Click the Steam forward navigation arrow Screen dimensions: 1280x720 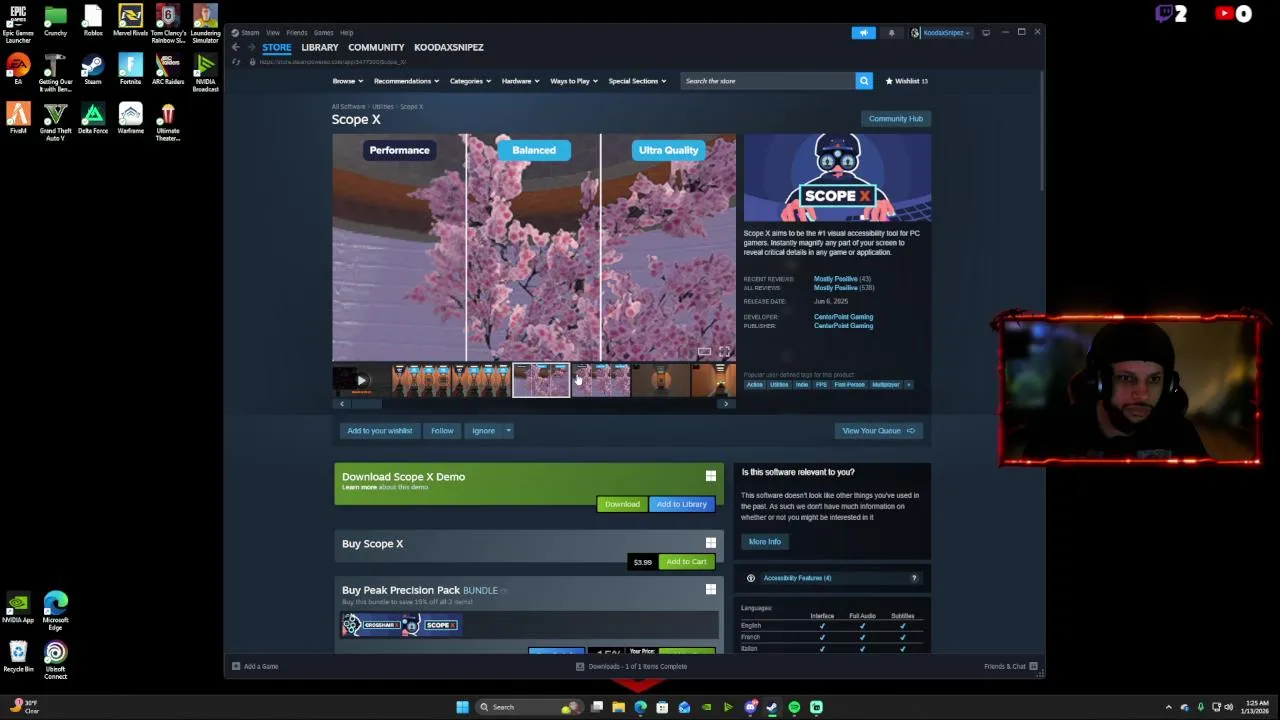click(x=251, y=47)
